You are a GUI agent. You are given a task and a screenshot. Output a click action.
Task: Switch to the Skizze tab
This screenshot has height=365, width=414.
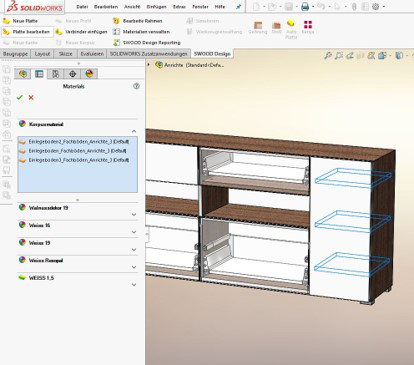click(66, 54)
